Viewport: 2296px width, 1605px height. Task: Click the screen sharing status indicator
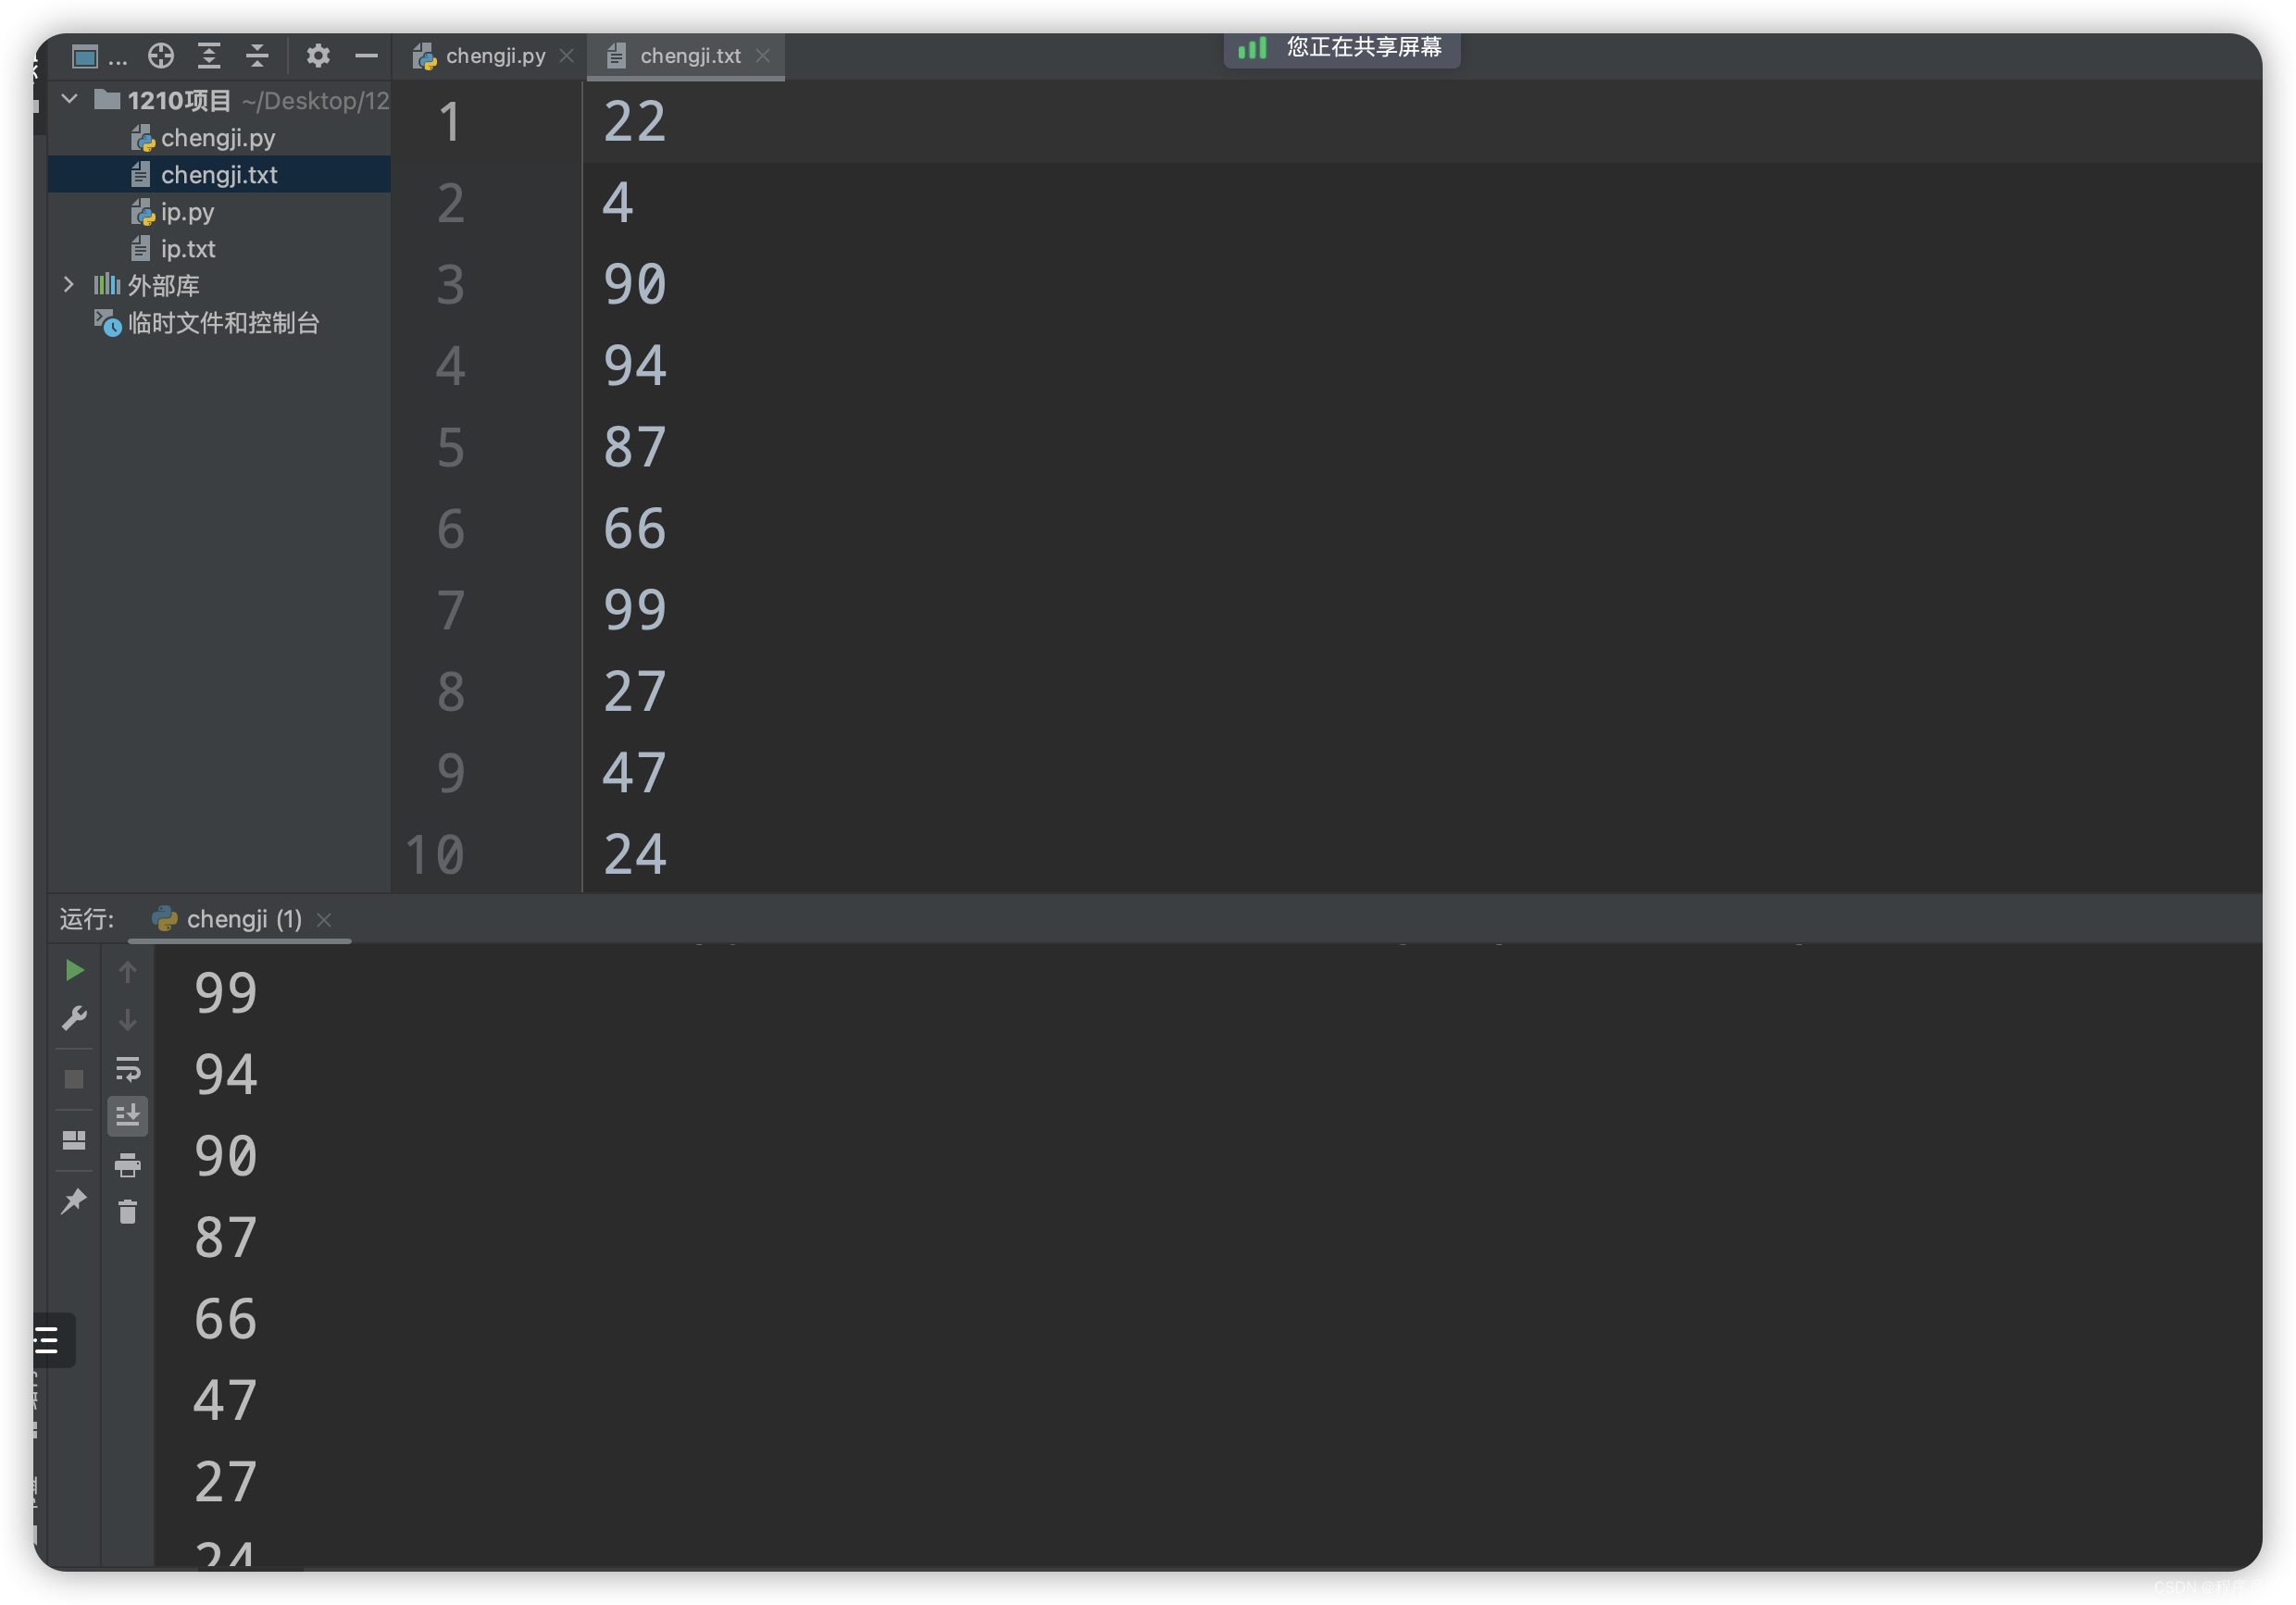coord(1341,48)
